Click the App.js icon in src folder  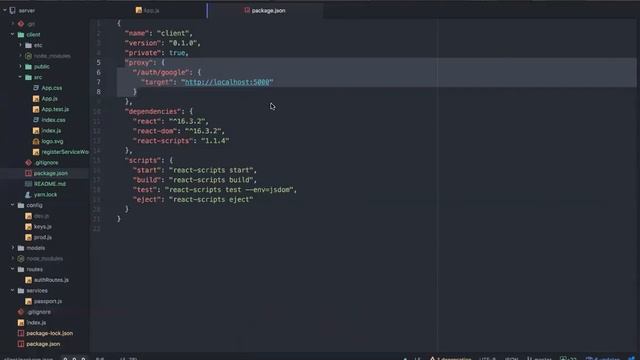pos(36,98)
